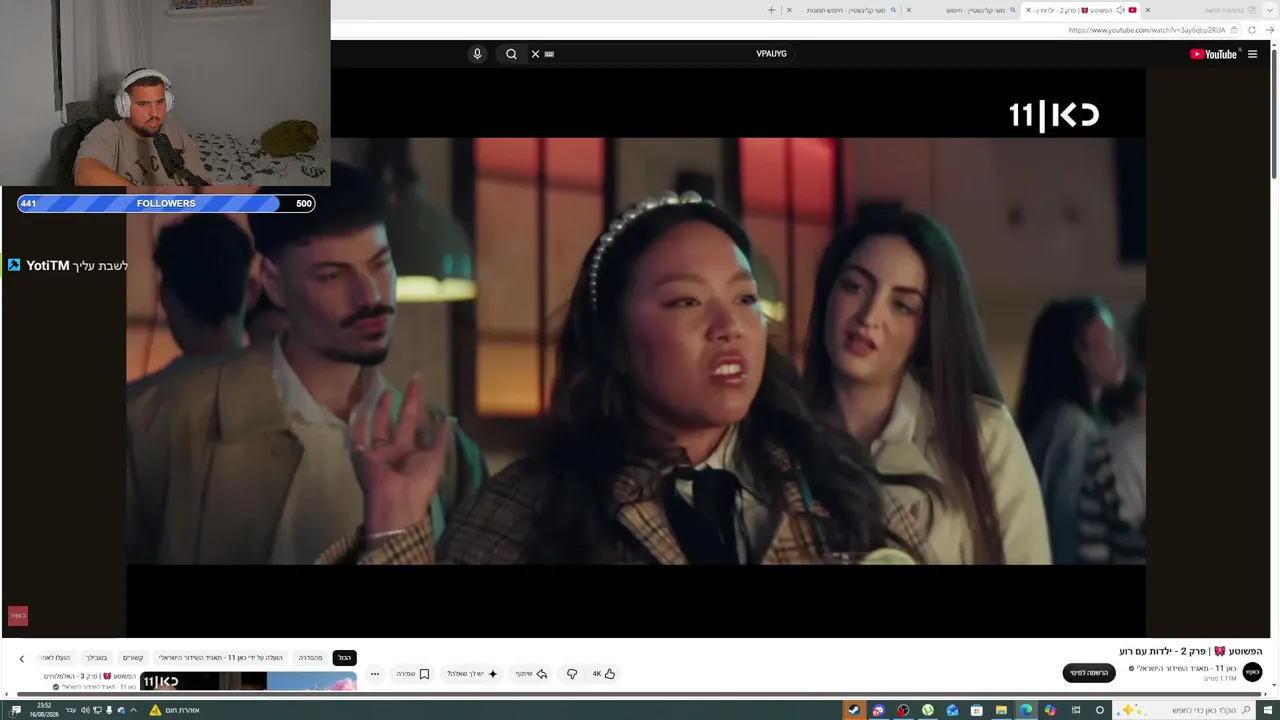
Task: Reload the page with refresh icon
Action: tap(1251, 30)
